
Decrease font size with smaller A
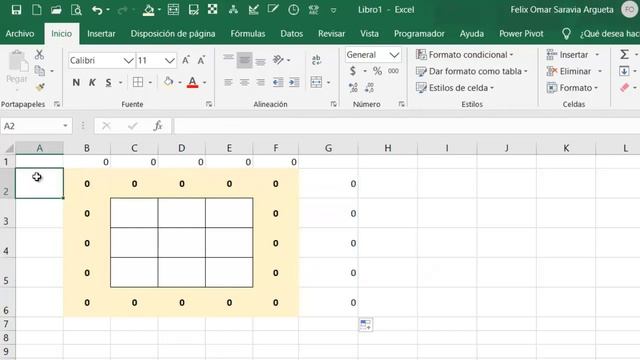pyautogui.click(x=201, y=60)
